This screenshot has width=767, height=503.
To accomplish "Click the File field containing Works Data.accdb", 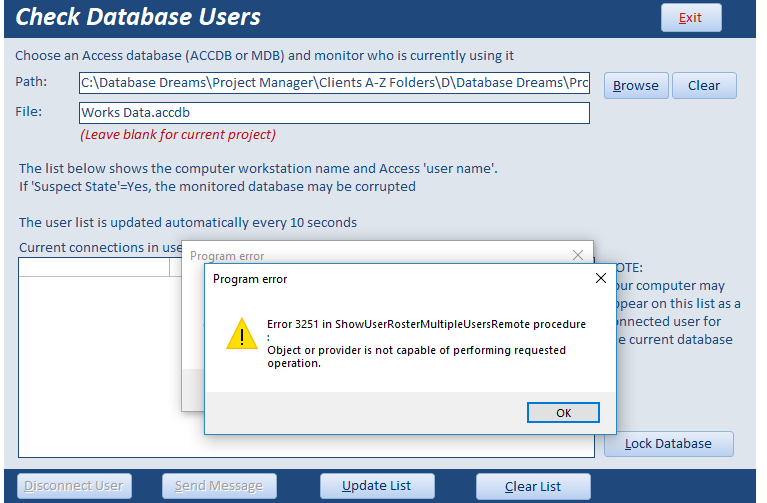I will (334, 113).
